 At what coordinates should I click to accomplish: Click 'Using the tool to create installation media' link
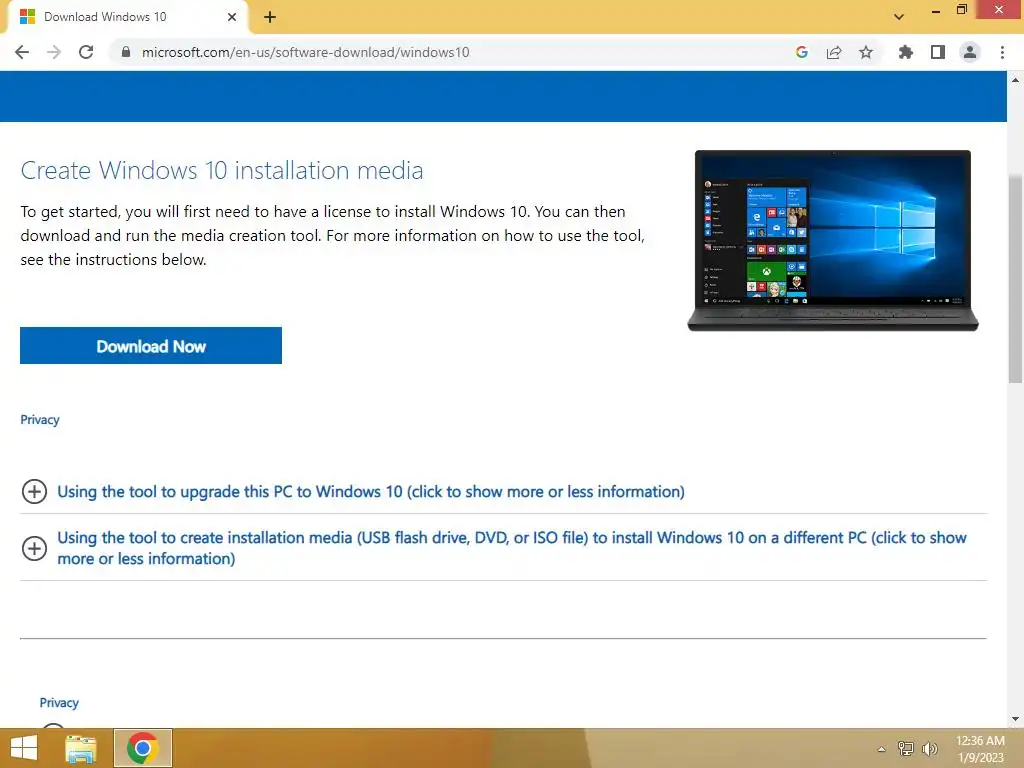(512, 548)
